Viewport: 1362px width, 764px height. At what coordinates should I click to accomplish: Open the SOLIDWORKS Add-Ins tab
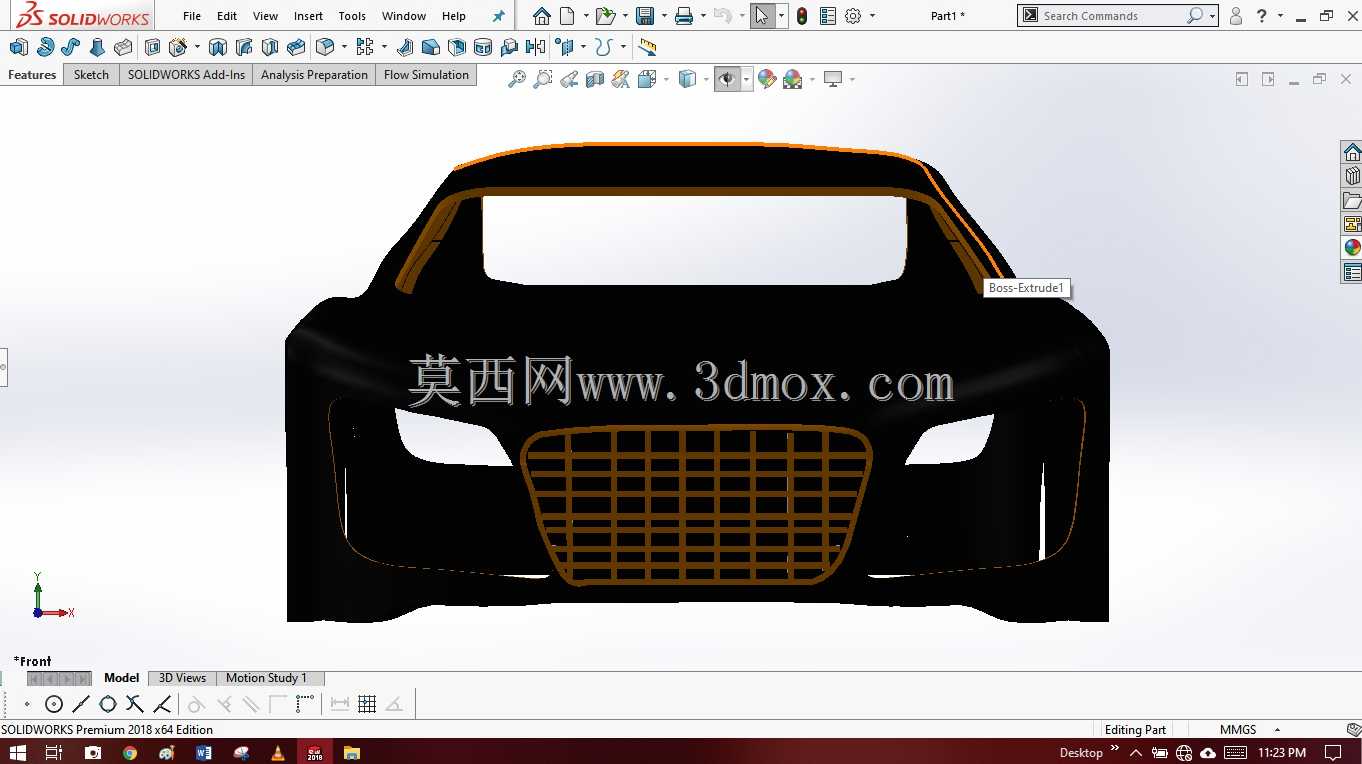click(x=186, y=75)
